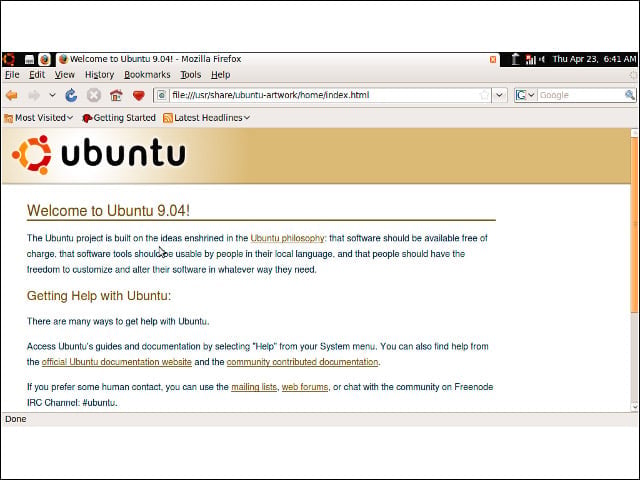This screenshot has height=480, width=640.
Task: Click the Google search input field
Action: [580, 95]
